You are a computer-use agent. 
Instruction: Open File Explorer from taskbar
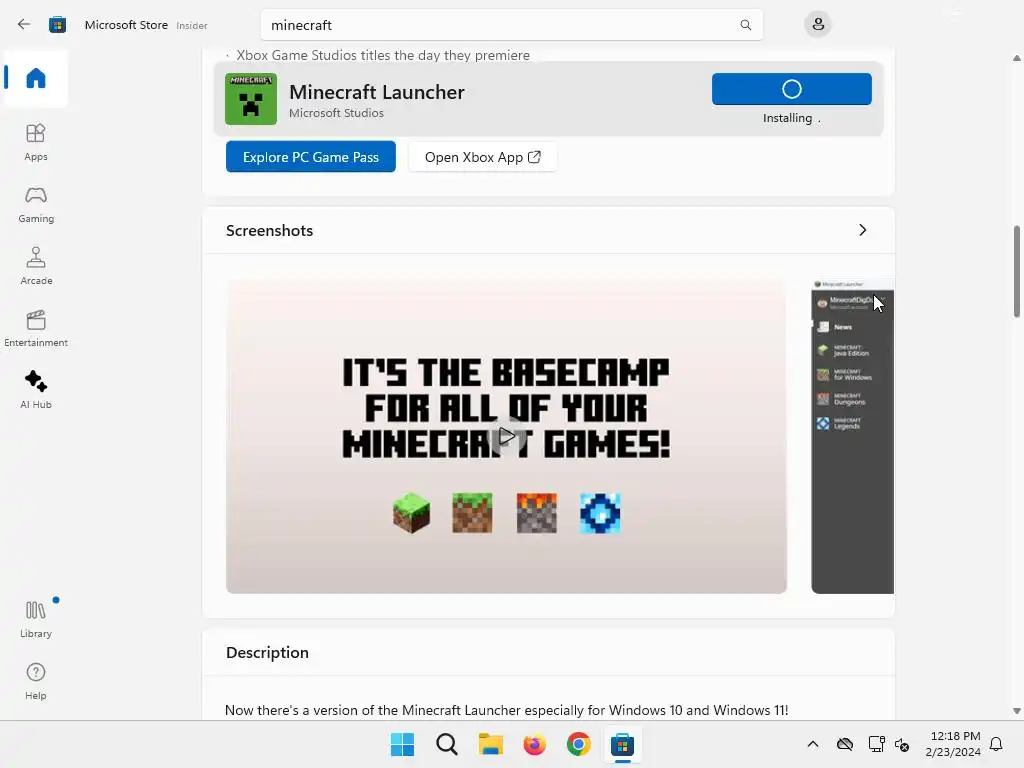click(490, 744)
